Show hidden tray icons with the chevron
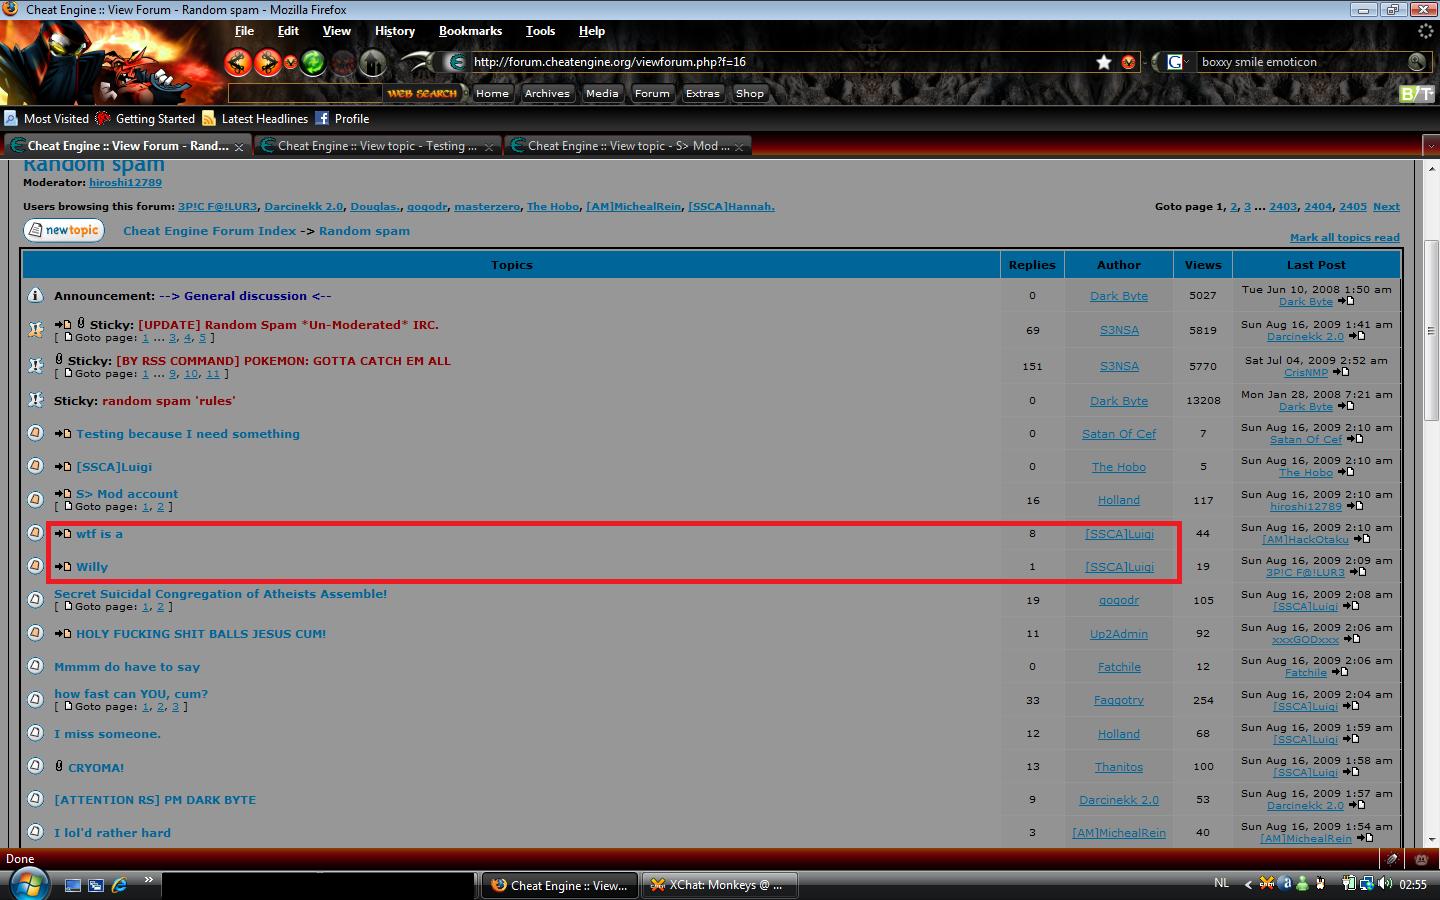This screenshot has width=1440, height=900. [1248, 884]
